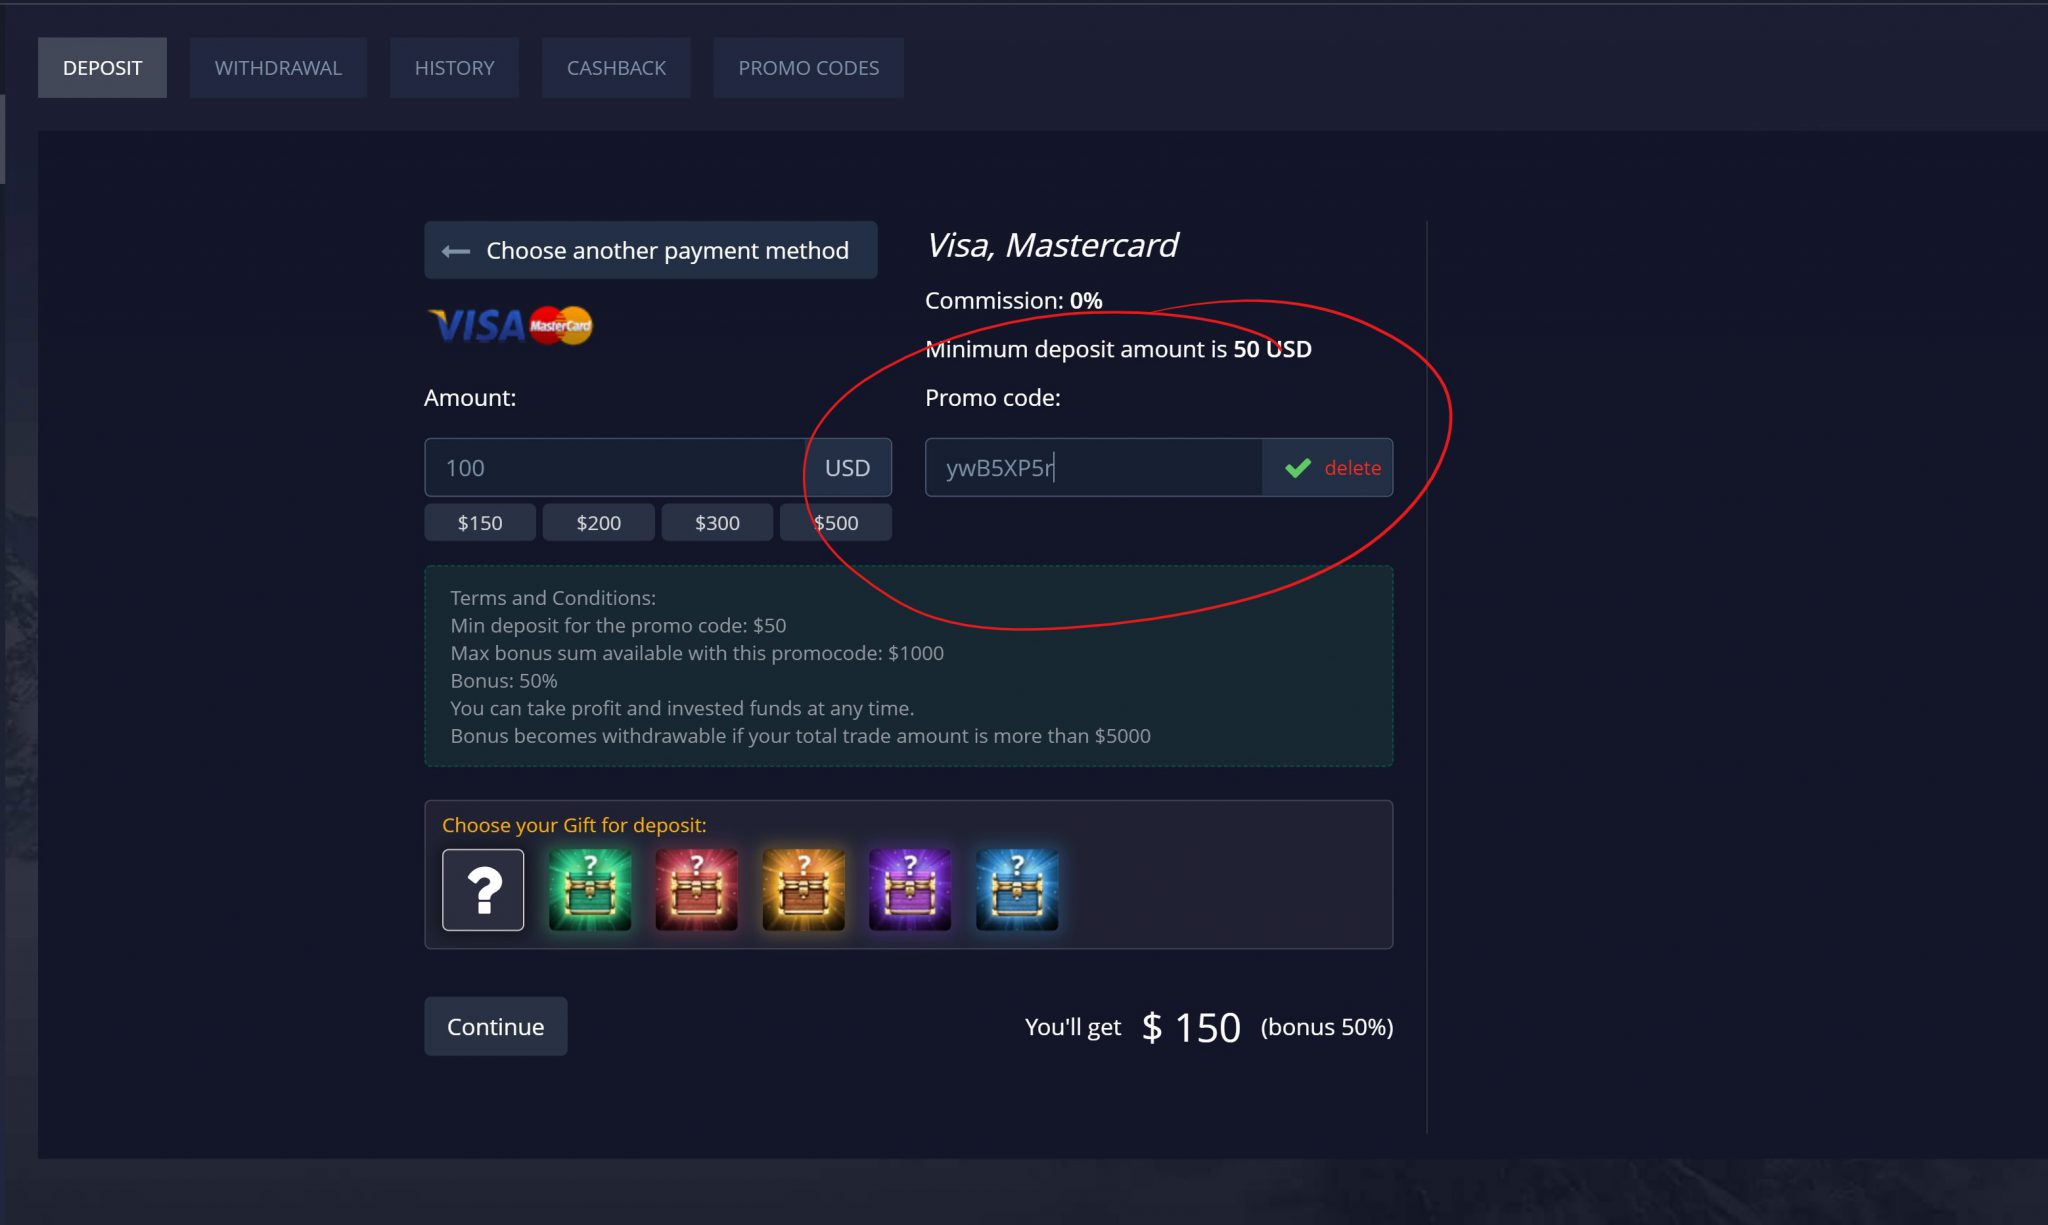
Task: Select the $200 quick amount
Action: click(x=598, y=521)
